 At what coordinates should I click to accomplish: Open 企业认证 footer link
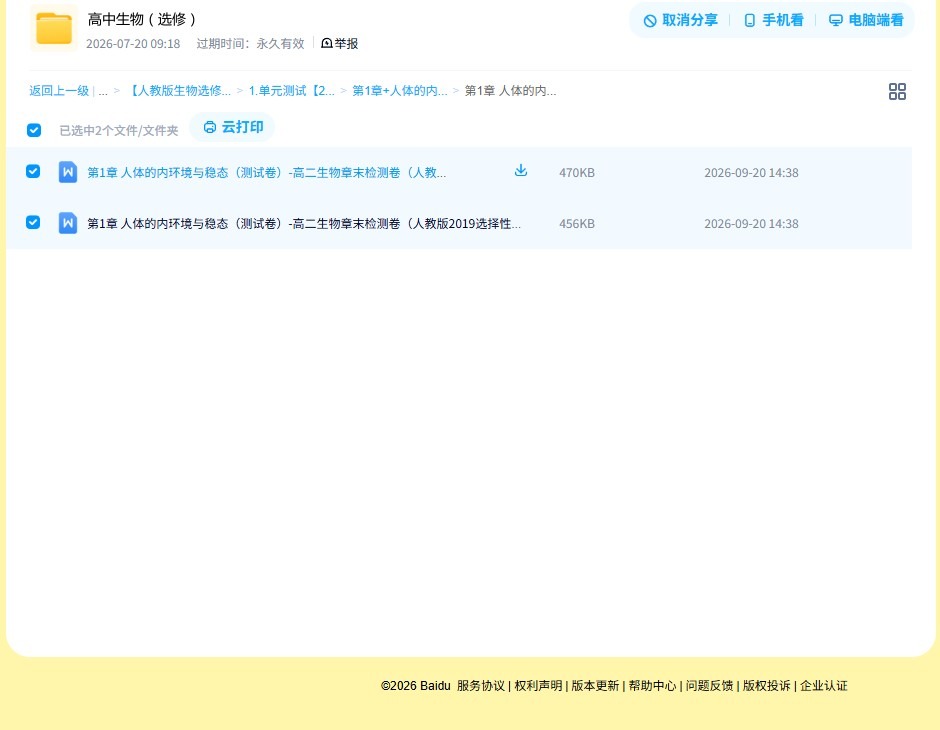(x=824, y=686)
